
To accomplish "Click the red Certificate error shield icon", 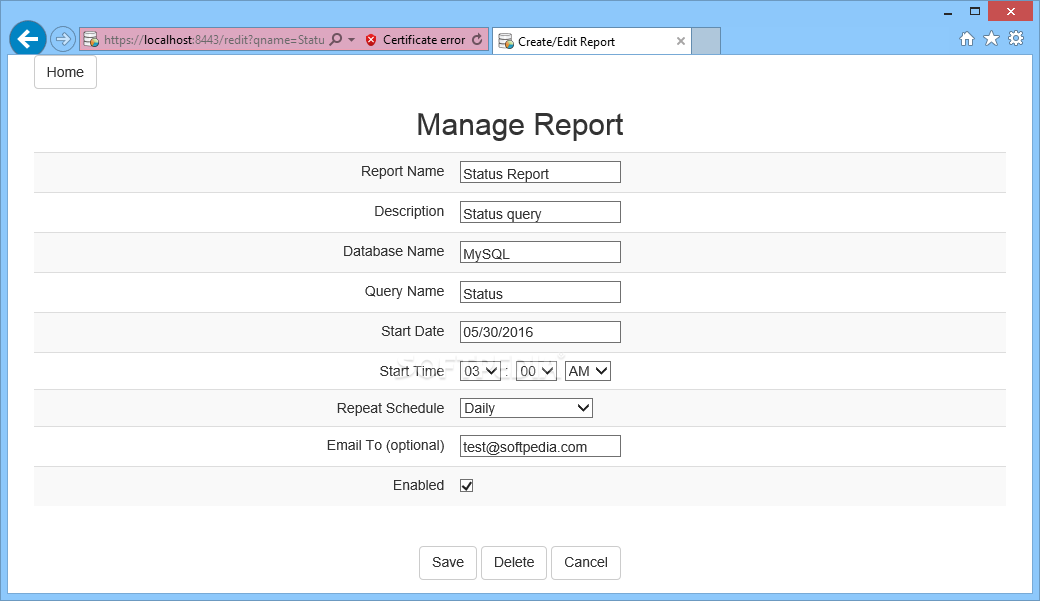I will click(371, 40).
